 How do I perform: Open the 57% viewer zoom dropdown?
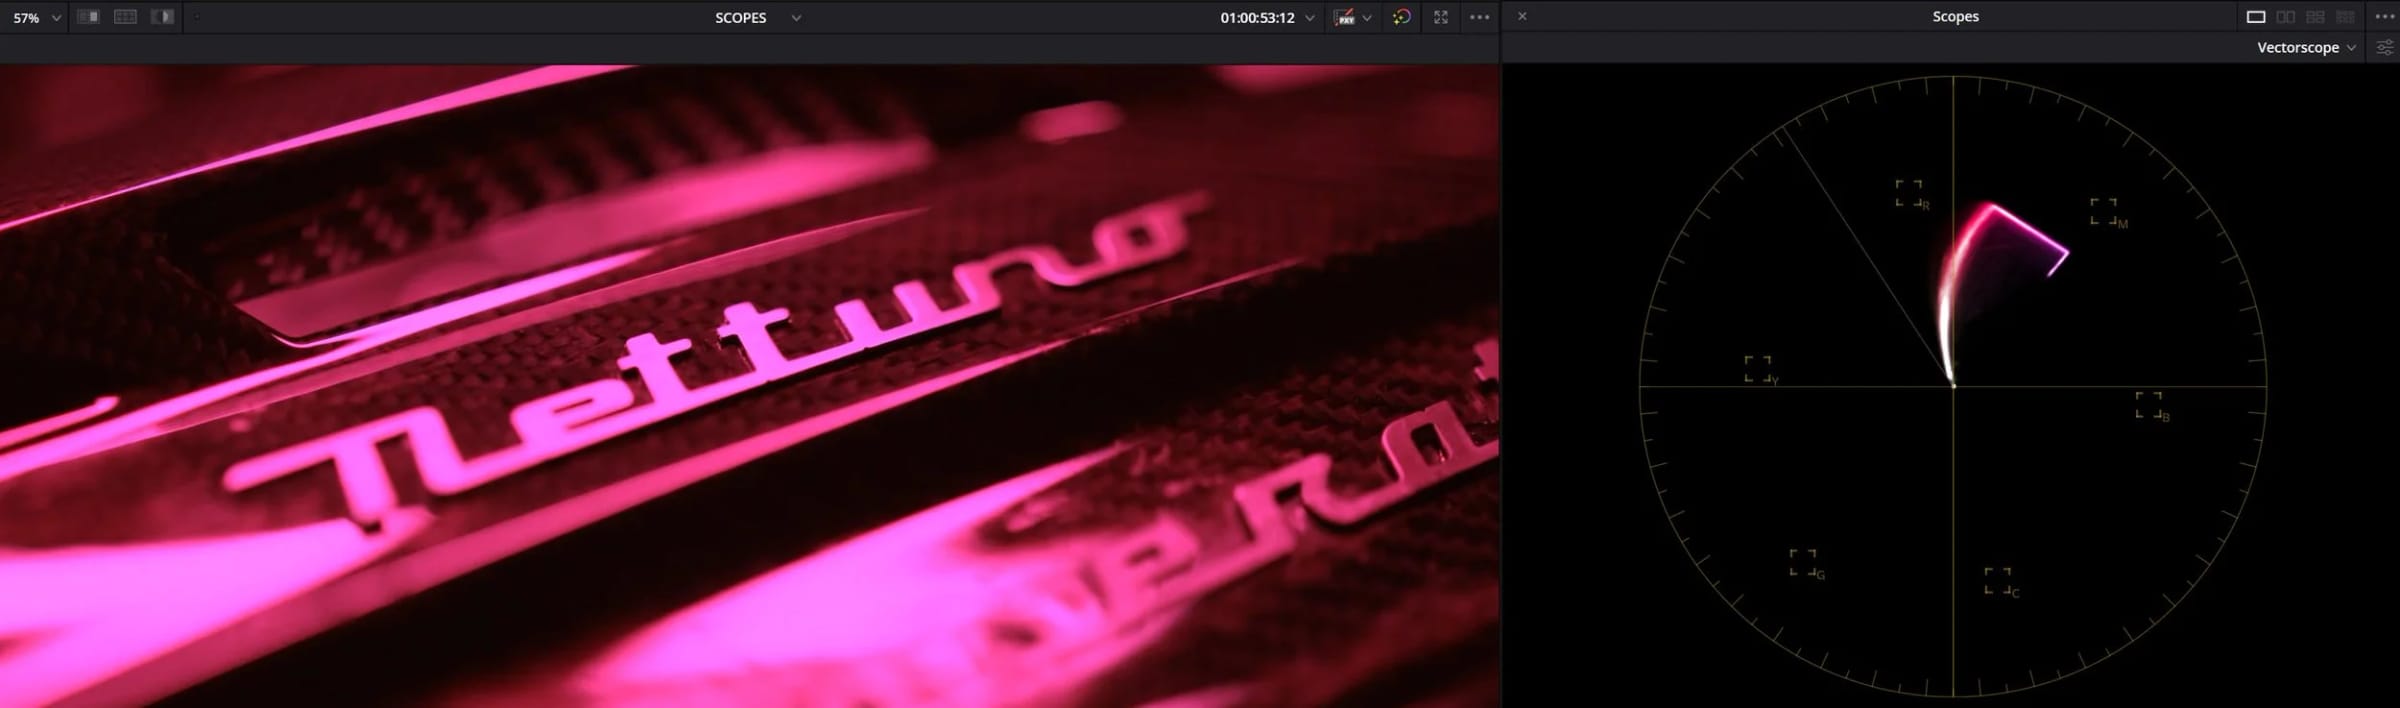coord(36,18)
